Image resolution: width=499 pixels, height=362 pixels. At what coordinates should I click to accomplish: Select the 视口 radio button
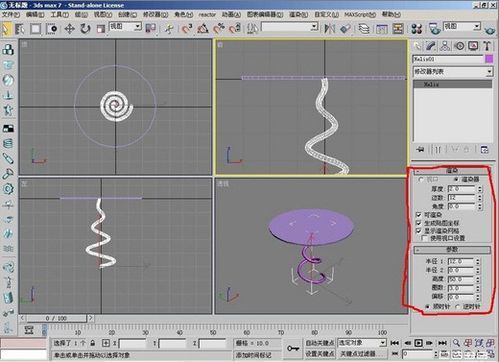pos(421,180)
